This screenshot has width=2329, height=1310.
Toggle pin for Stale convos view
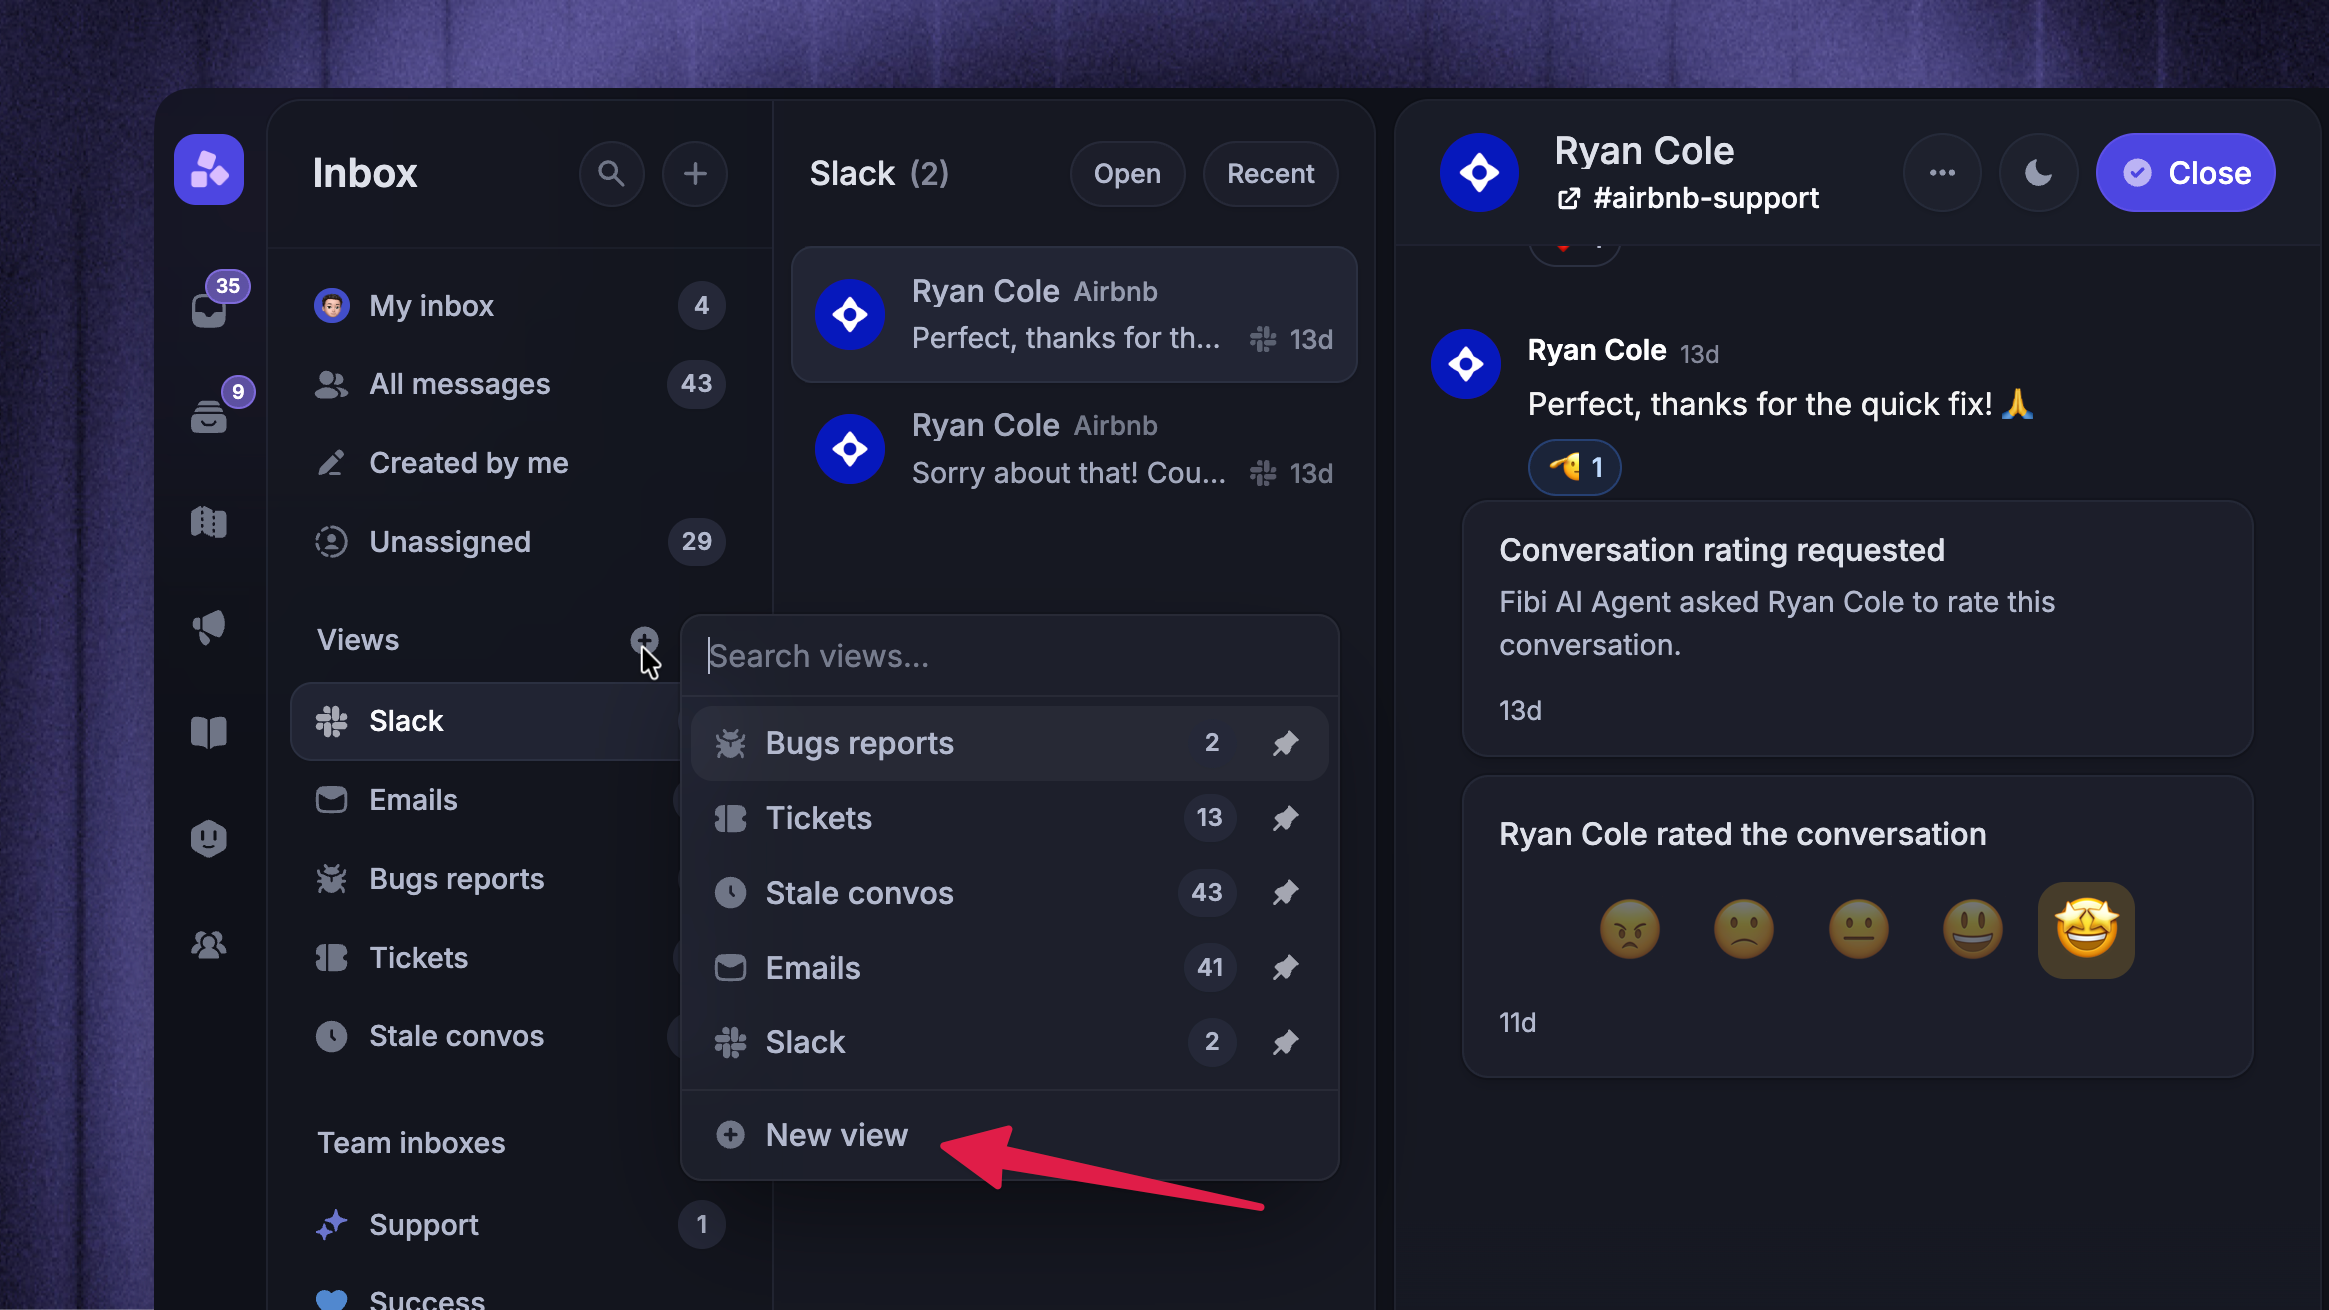[1286, 893]
